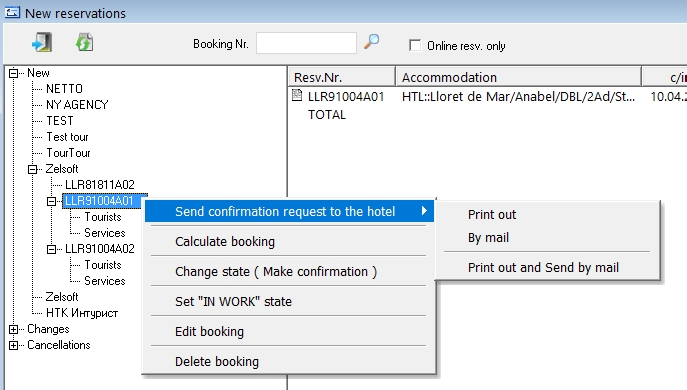Open Services under LLR91004A02
Viewport: 687px width, 390px height.
pyautogui.click(x=105, y=281)
